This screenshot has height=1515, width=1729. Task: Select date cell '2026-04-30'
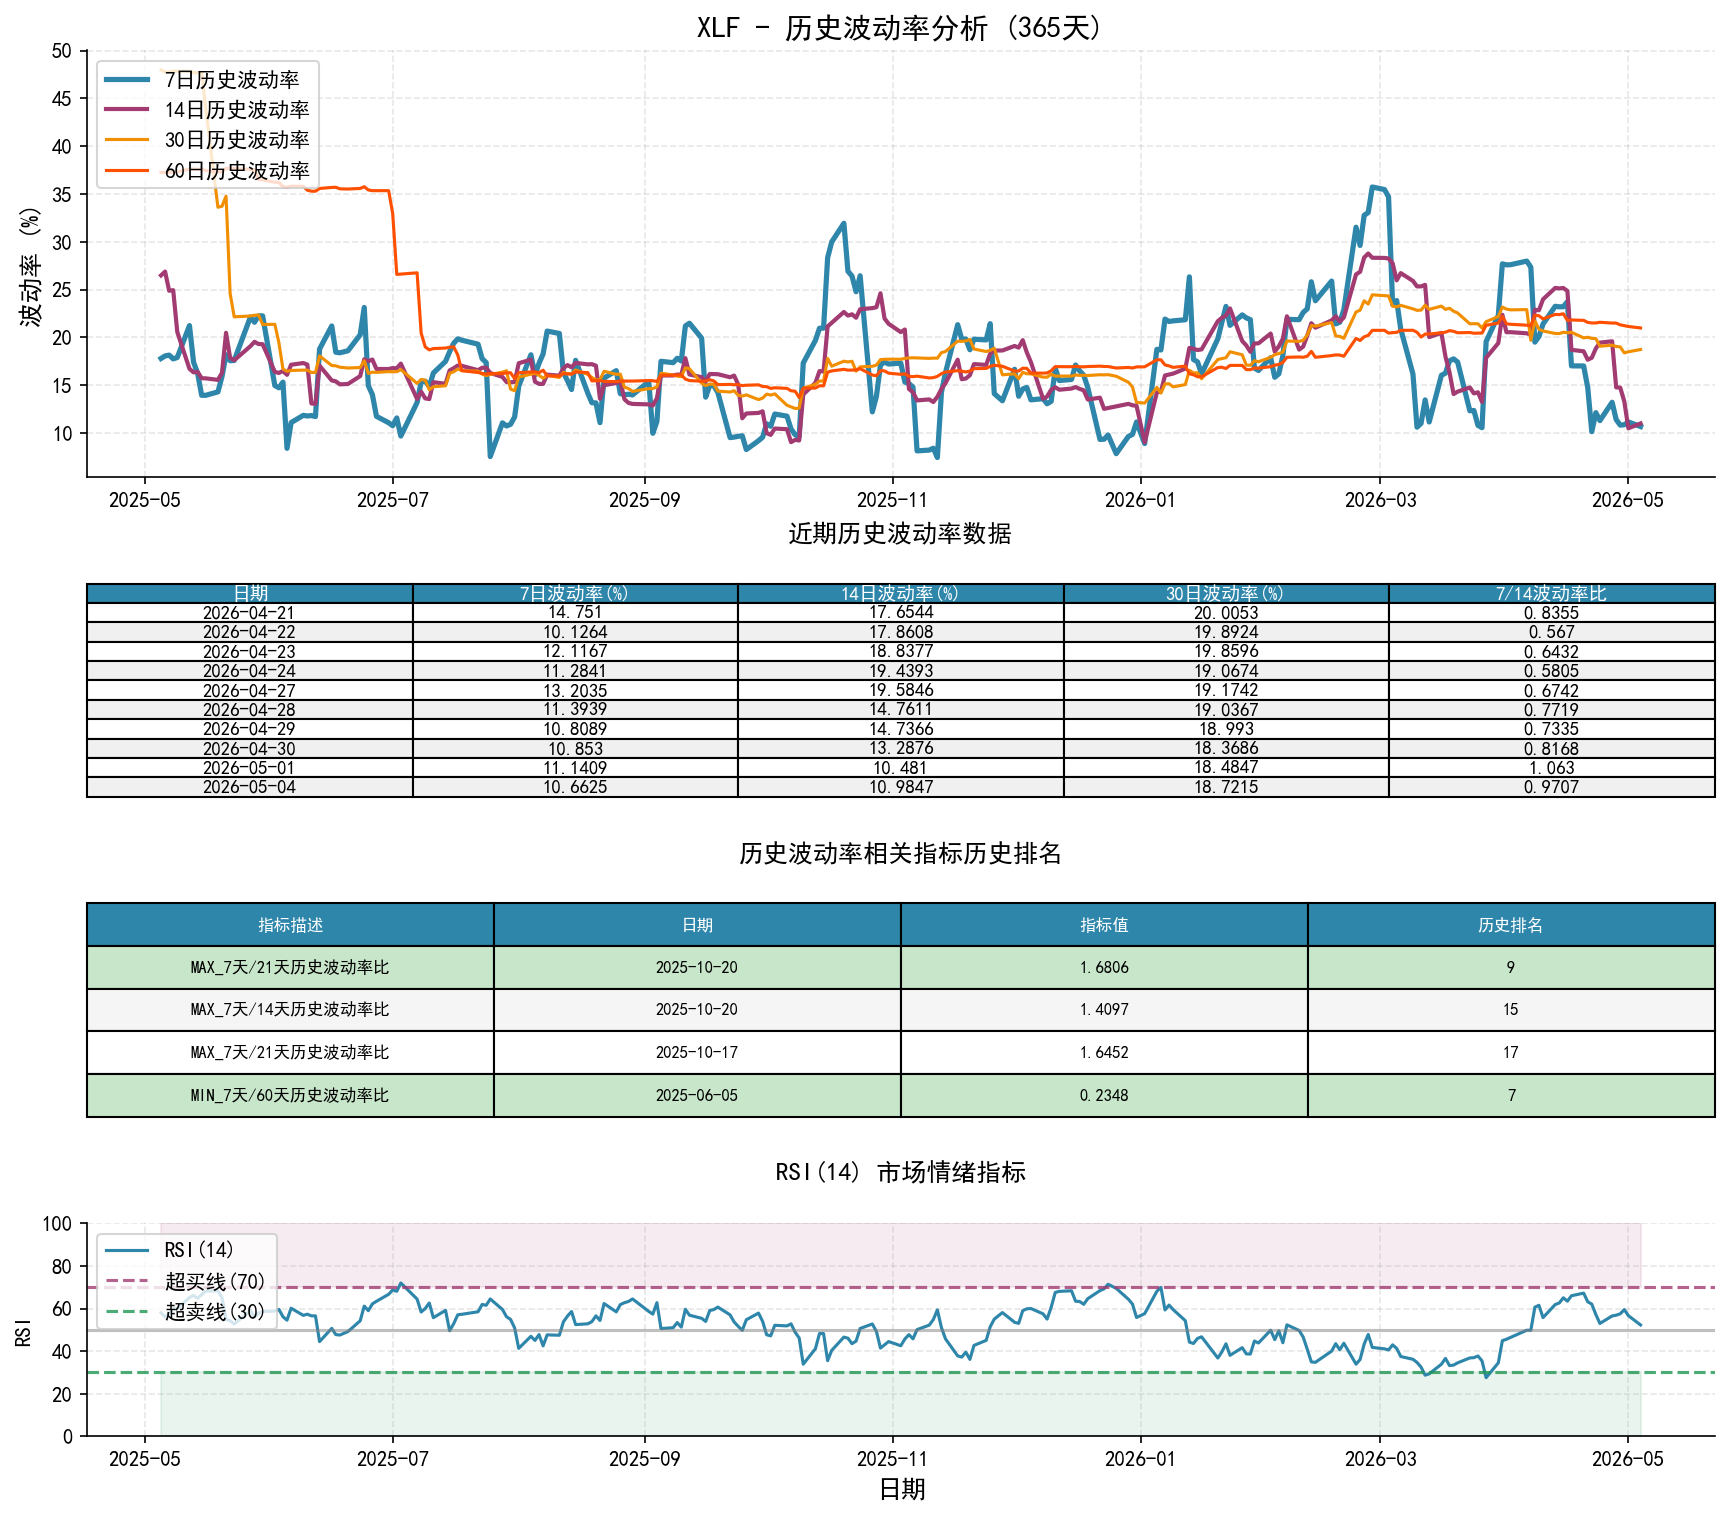point(250,748)
